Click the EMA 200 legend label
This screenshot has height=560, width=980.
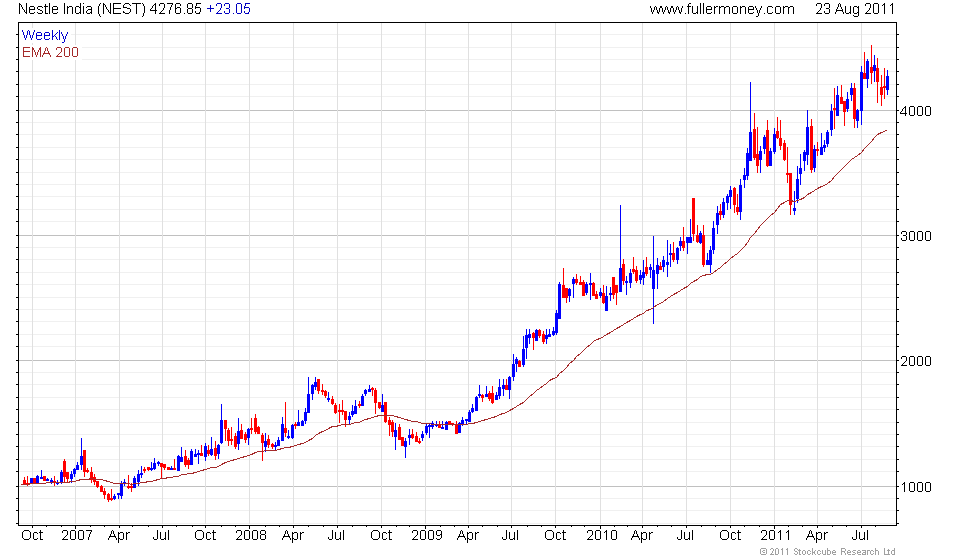(x=50, y=52)
